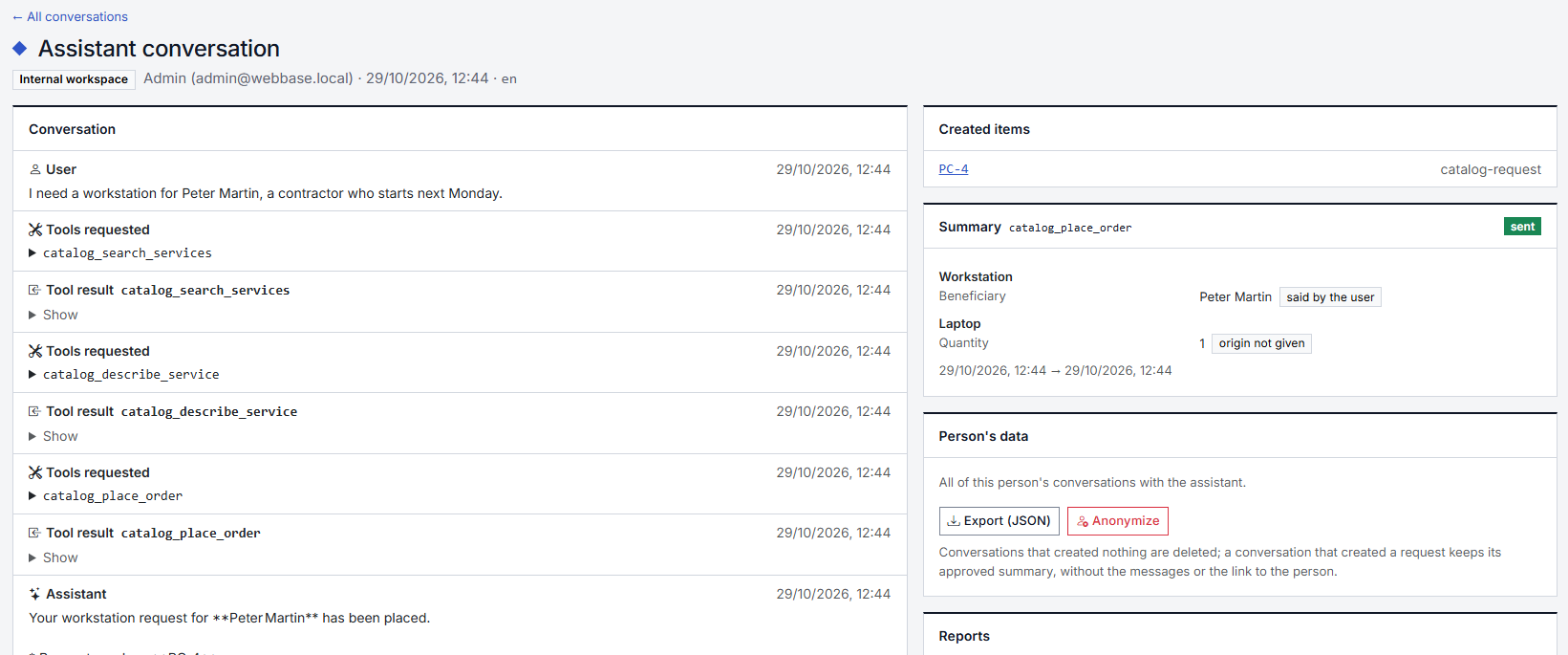
Task: Show the catalog_describe_service tool result
Action: [x=54, y=436]
